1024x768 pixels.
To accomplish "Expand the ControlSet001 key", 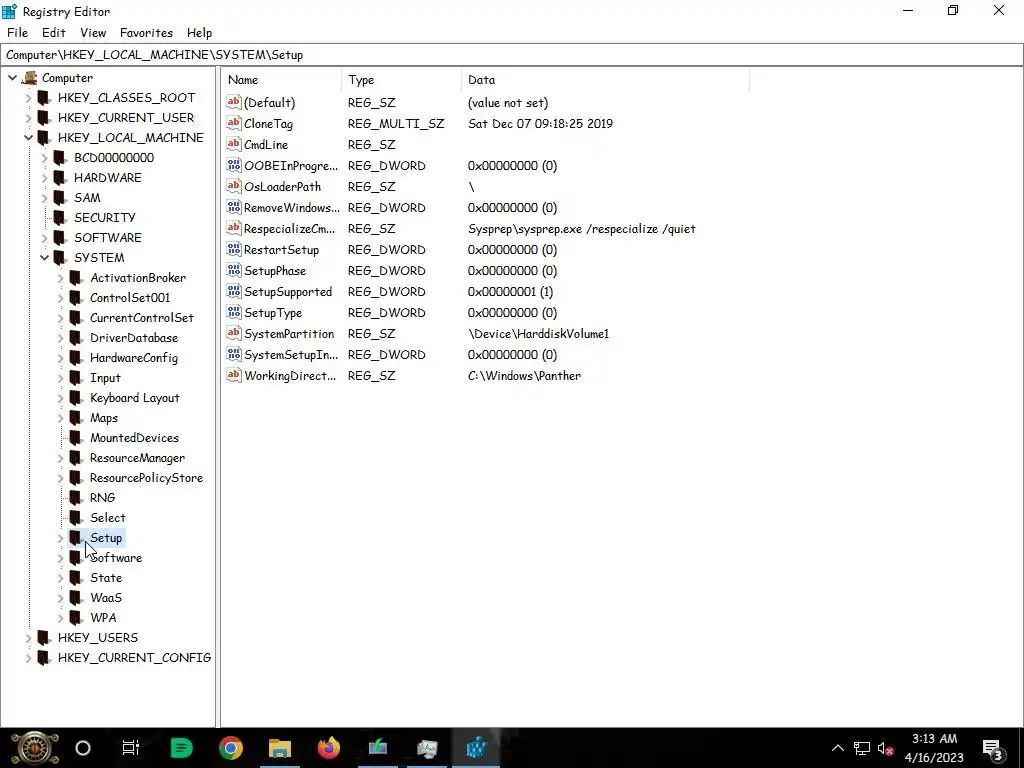I will 61,298.
